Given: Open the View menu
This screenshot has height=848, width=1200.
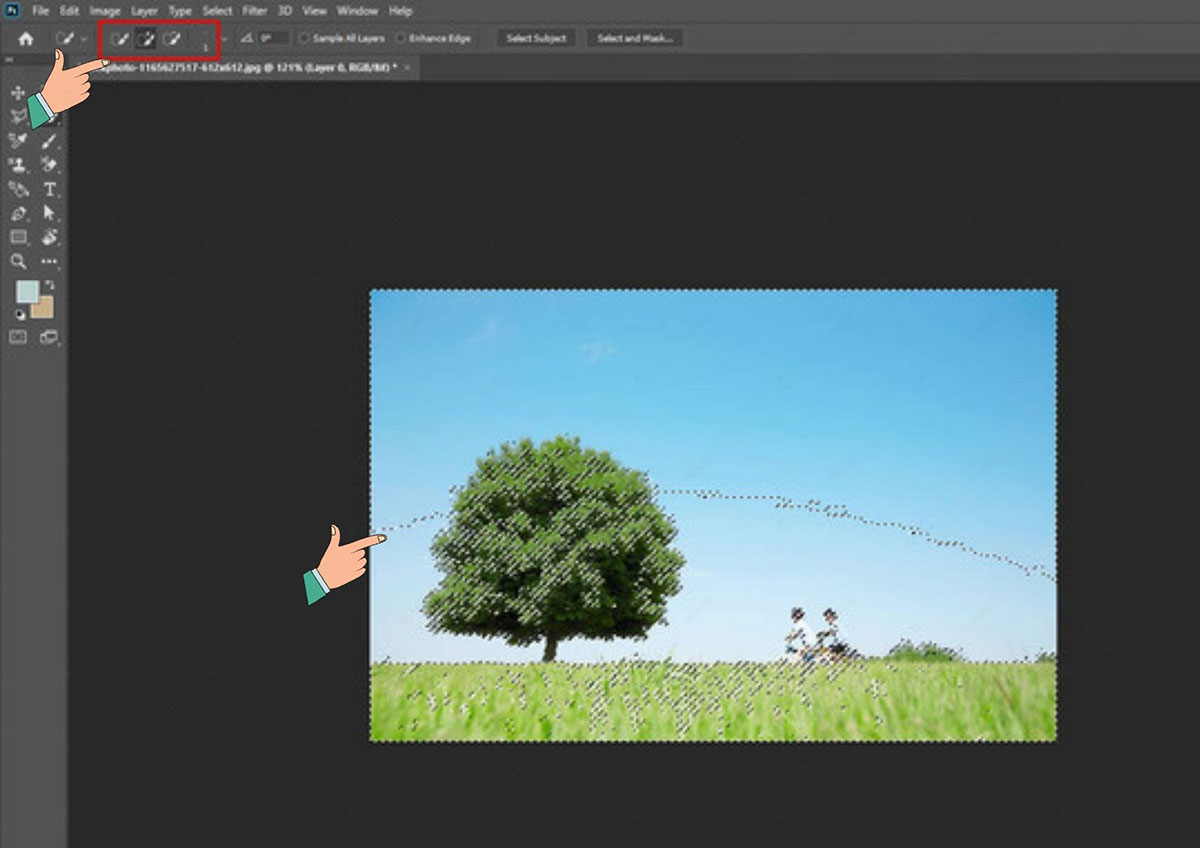Looking at the screenshot, I should (x=315, y=11).
